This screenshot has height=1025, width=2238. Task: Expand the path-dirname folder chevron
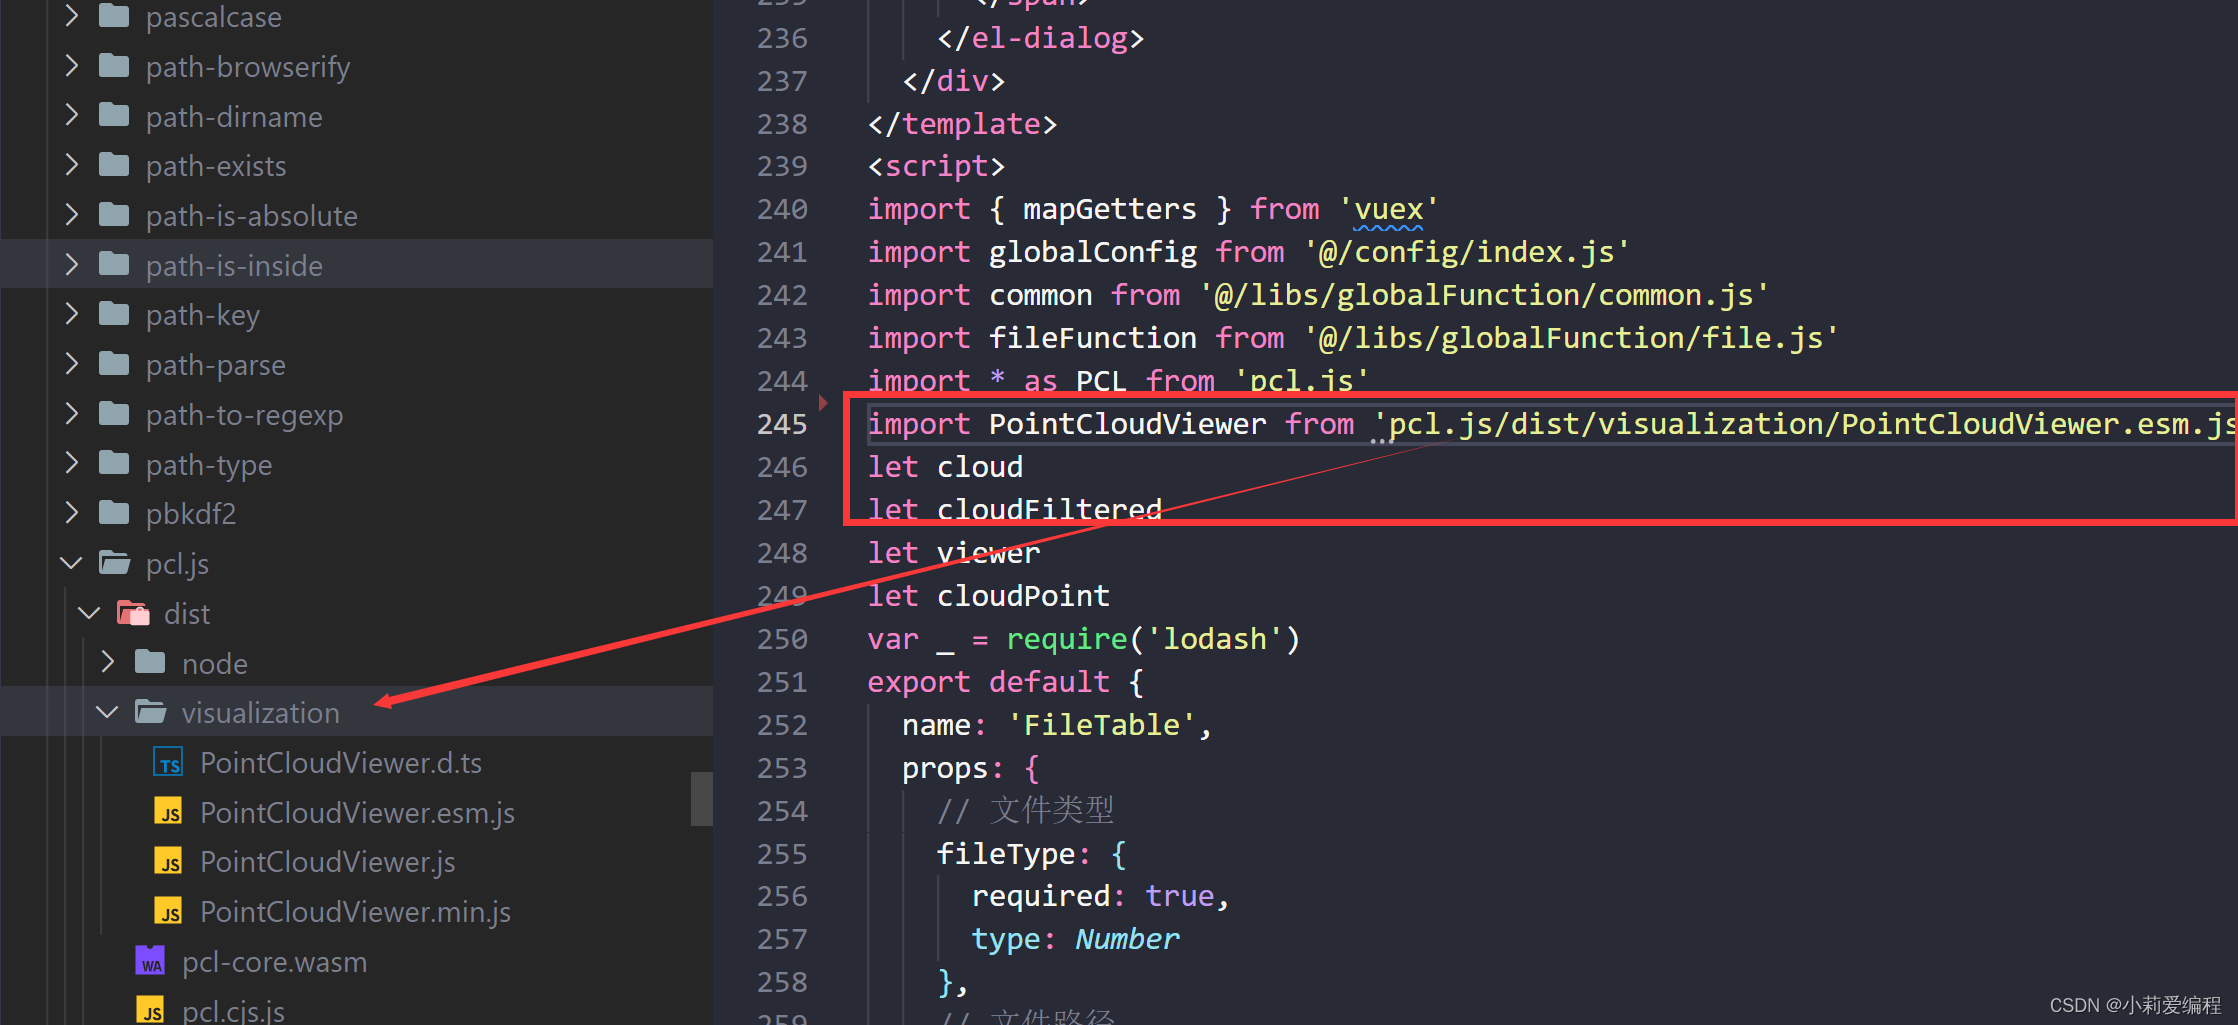71,116
